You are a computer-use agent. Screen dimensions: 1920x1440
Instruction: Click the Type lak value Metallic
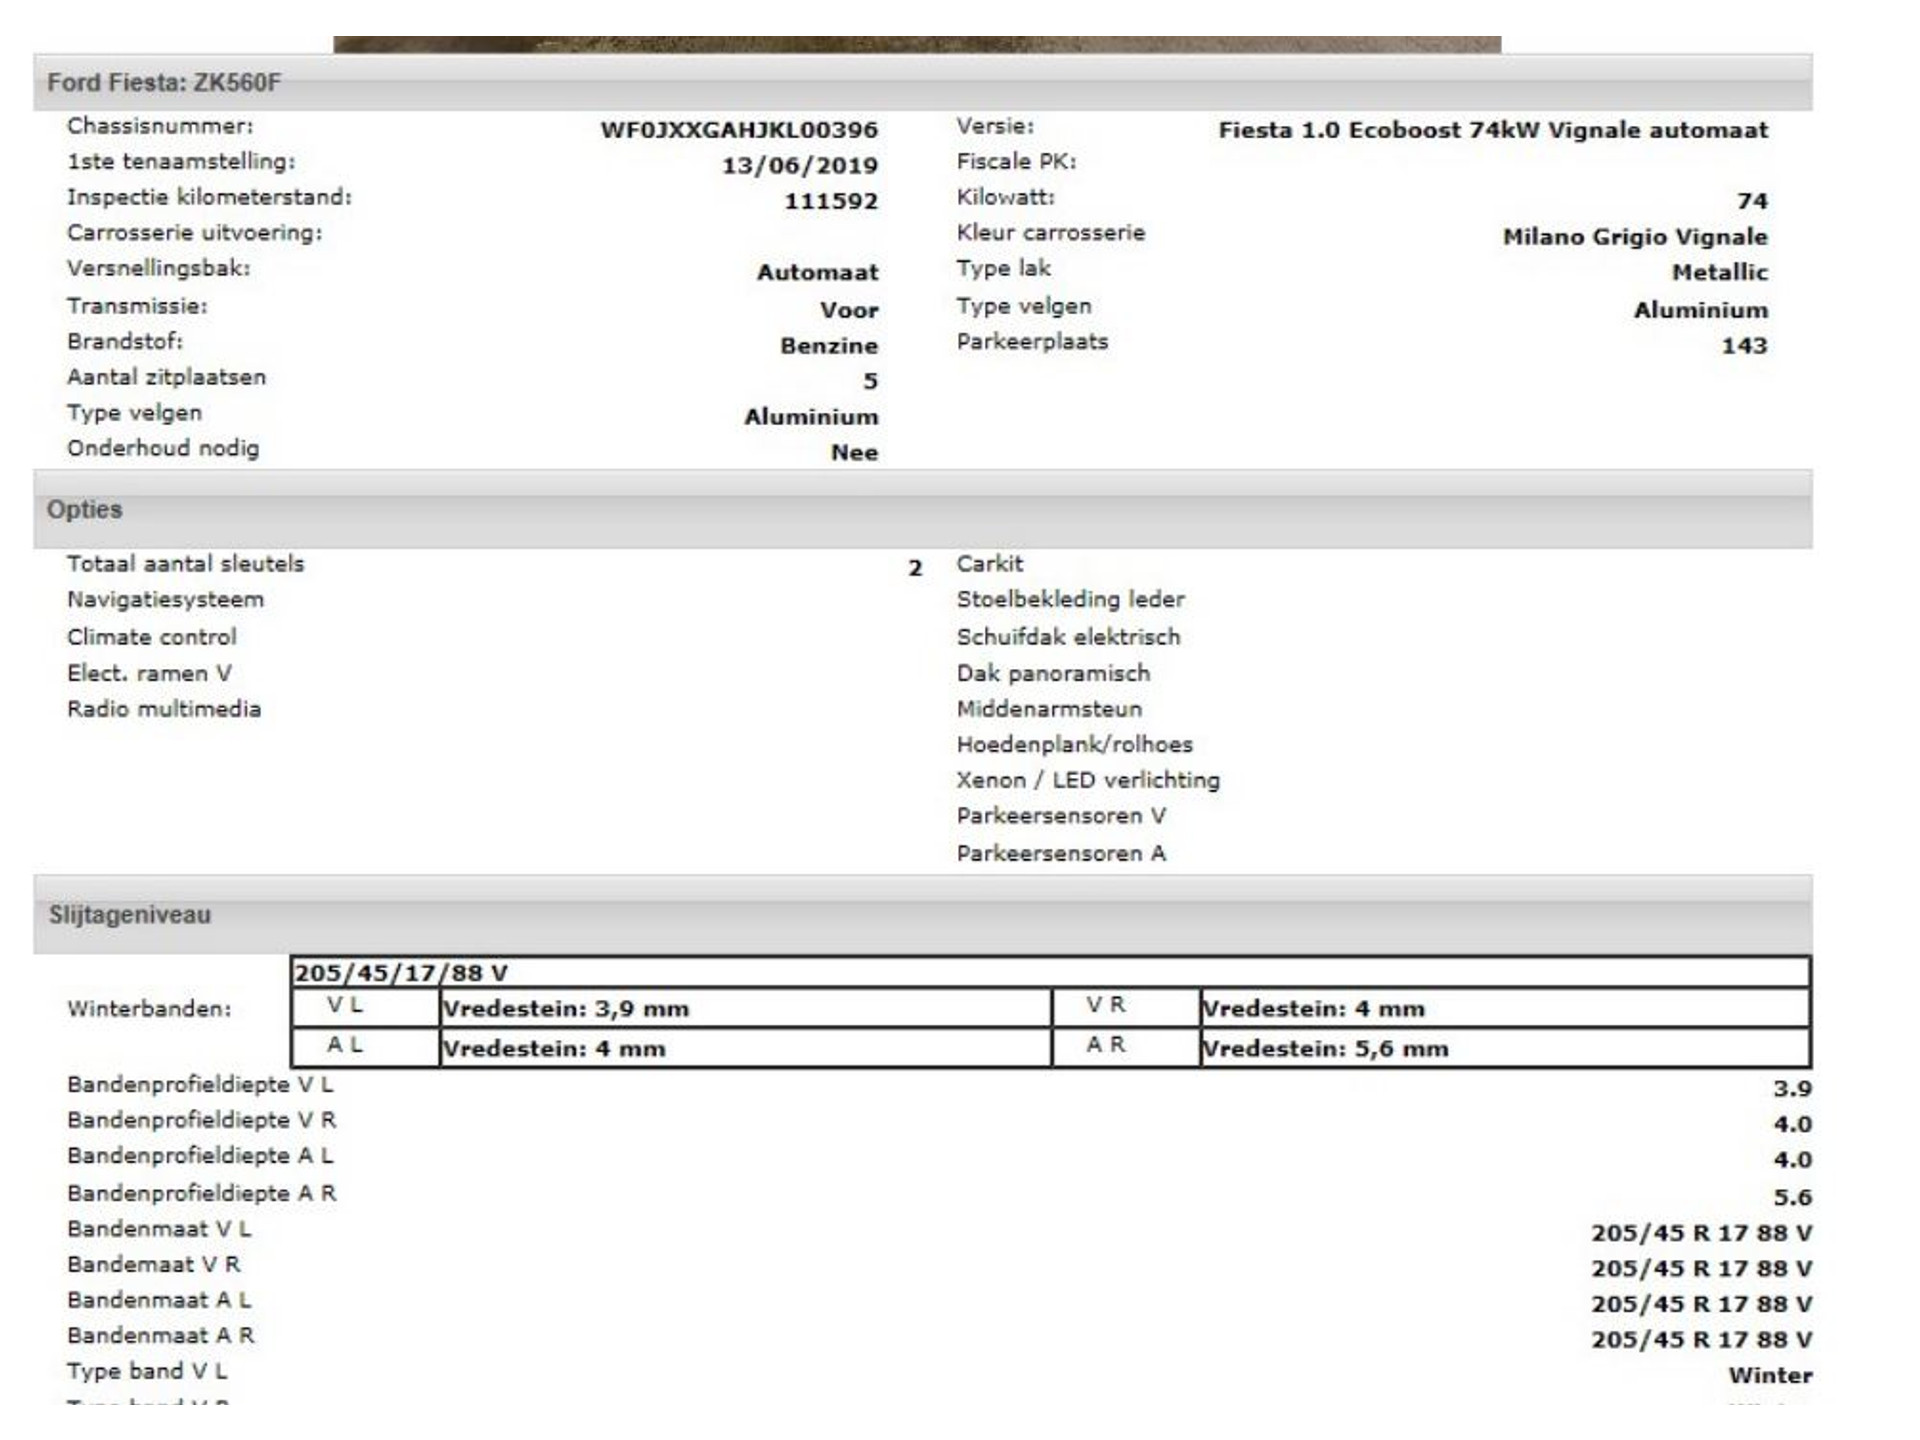point(1720,272)
